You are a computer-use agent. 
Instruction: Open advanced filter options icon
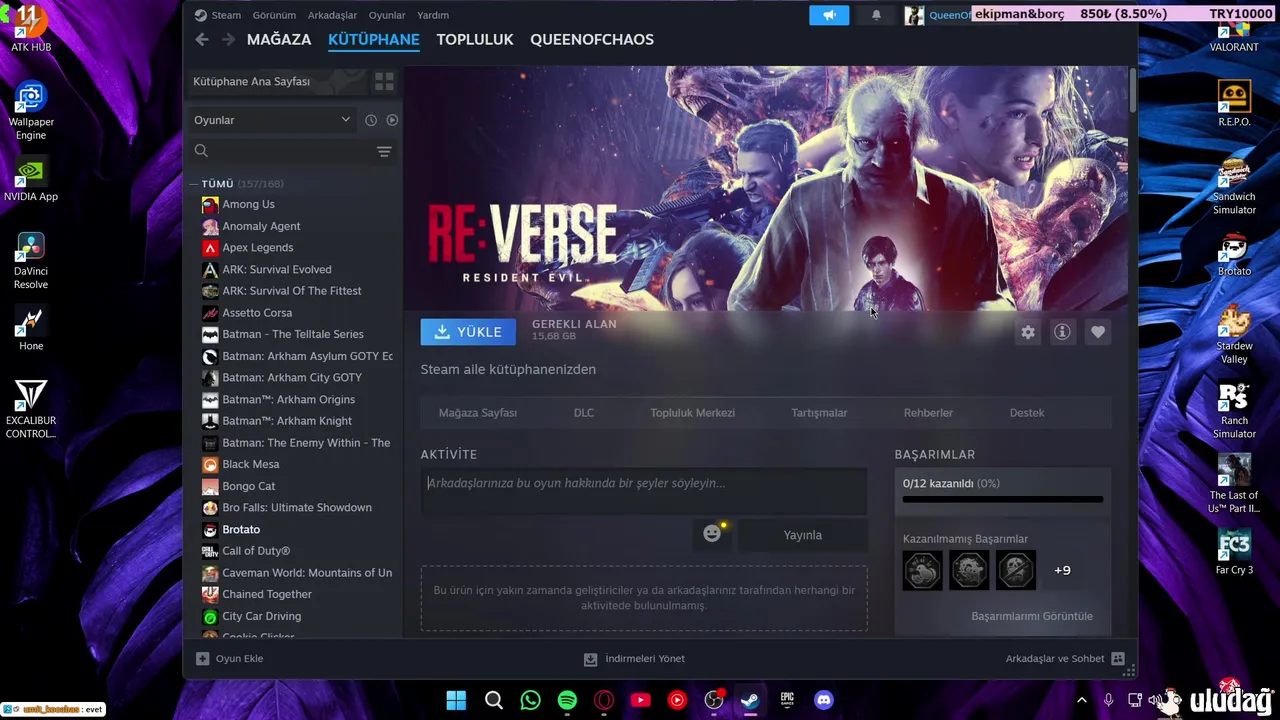(x=384, y=151)
